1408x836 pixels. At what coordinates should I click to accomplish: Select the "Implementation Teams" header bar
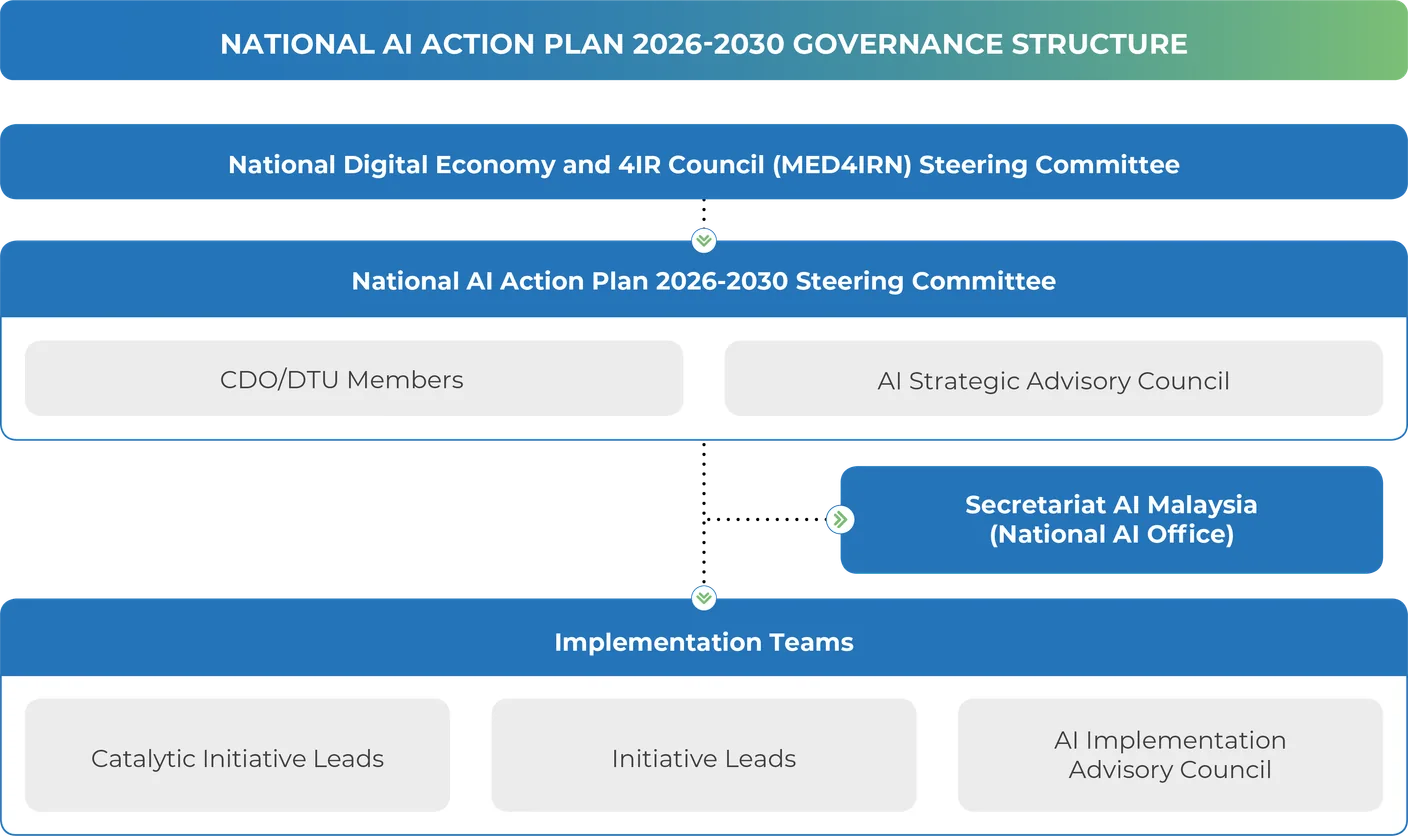pyautogui.click(x=704, y=638)
